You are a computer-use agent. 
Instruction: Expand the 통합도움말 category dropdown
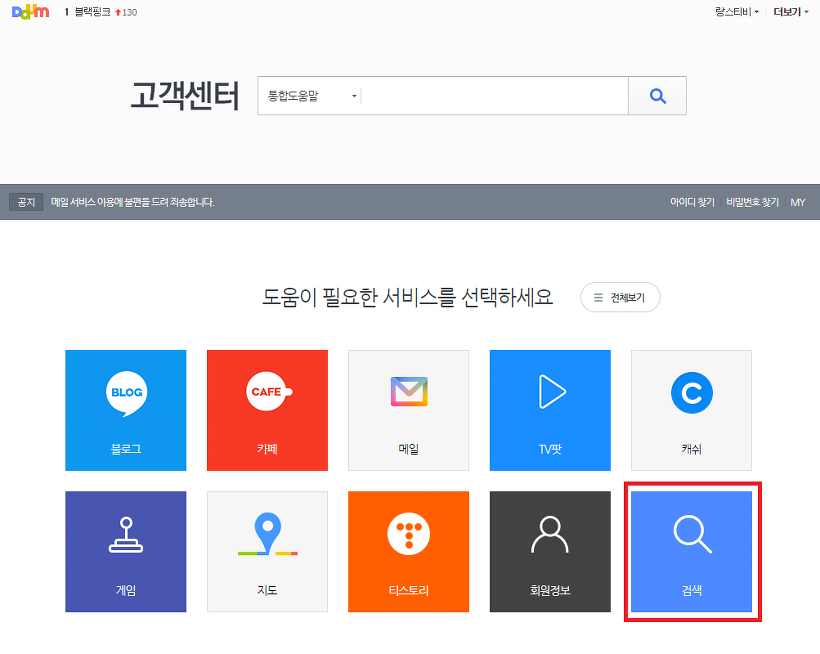tap(312, 96)
